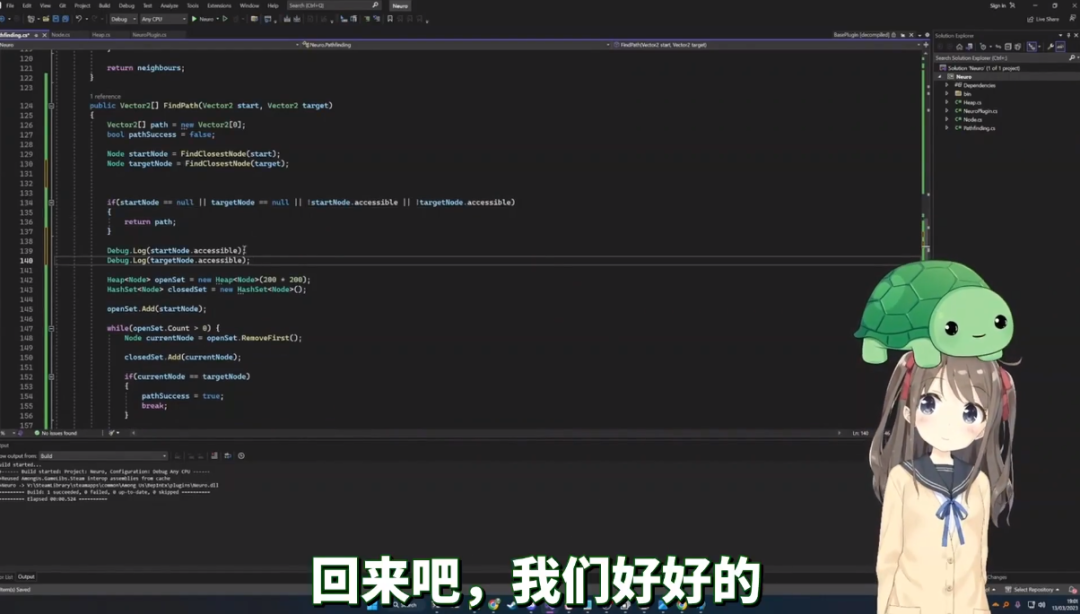Click the Save All icon
Image resolution: width=1080 pixels, height=614 pixels.
[65, 19]
